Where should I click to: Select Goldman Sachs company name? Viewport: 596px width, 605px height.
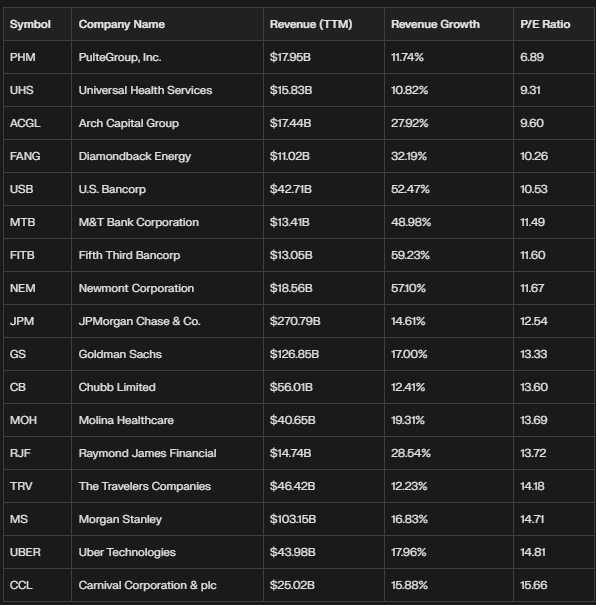(120, 354)
